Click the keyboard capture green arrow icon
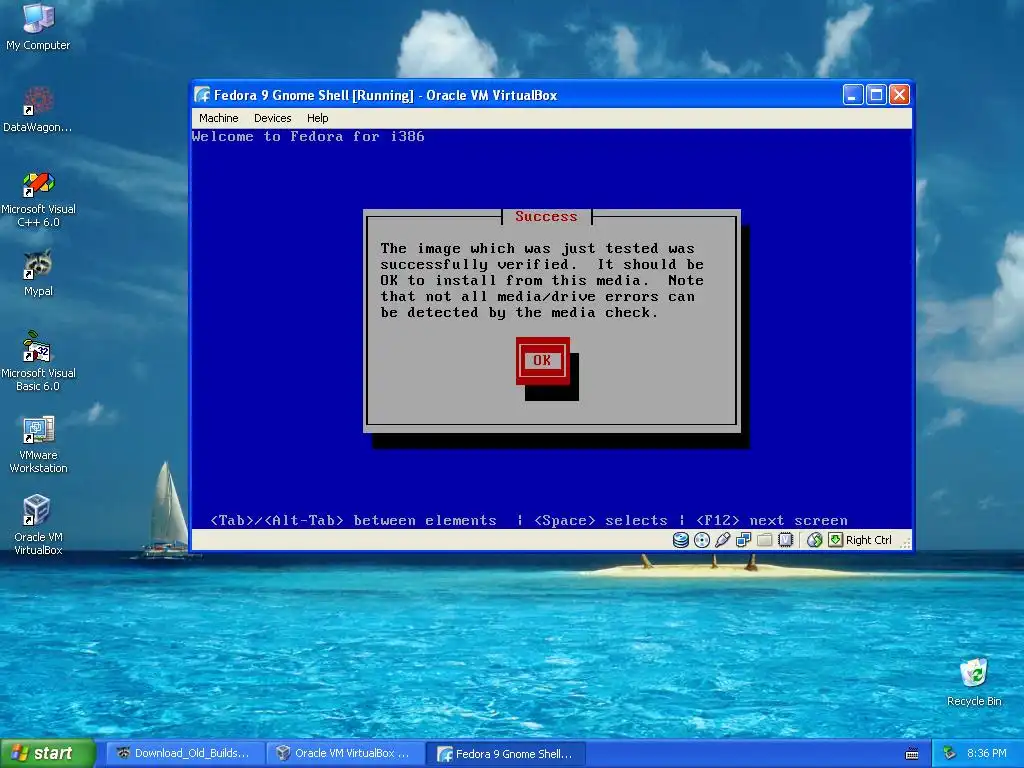 (835, 539)
